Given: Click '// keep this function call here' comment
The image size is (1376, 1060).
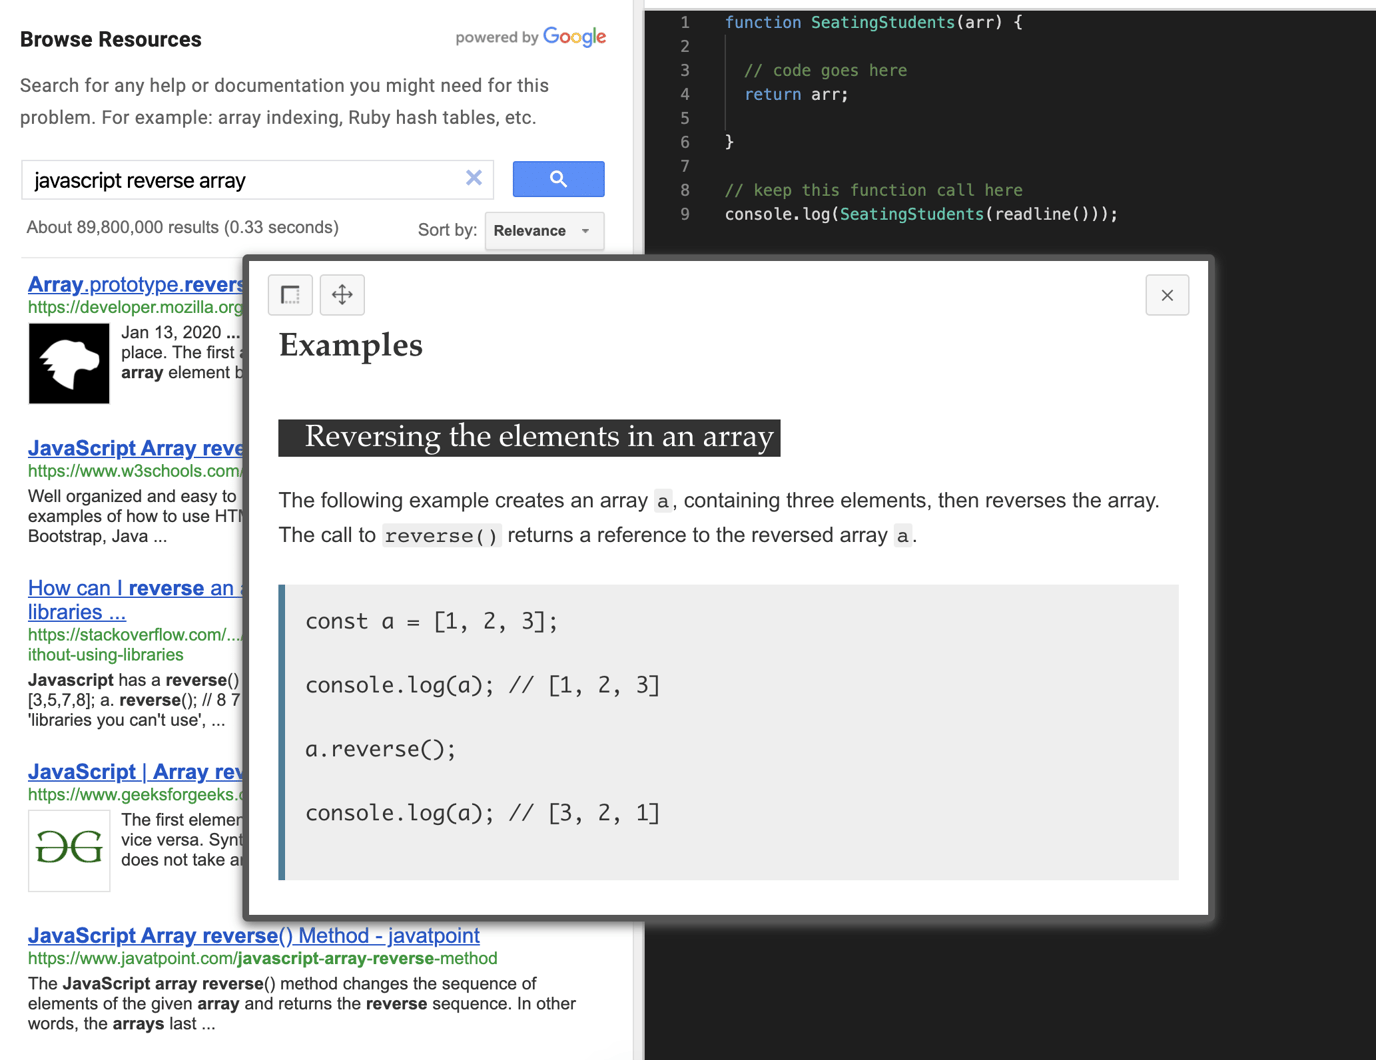Looking at the screenshot, I should (874, 190).
